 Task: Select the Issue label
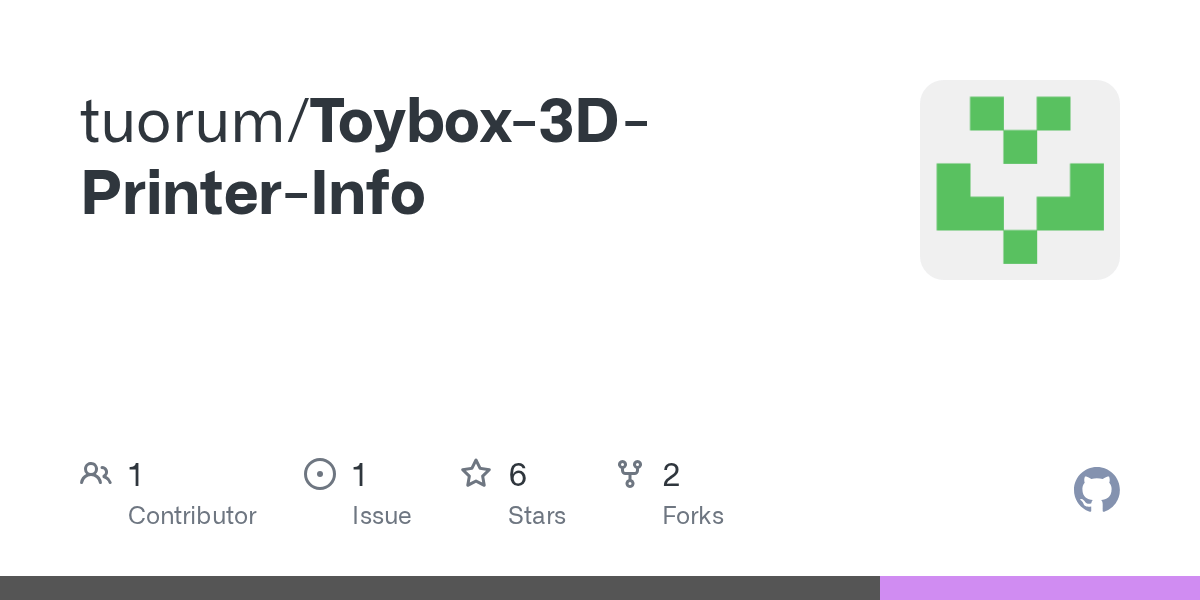tap(381, 516)
